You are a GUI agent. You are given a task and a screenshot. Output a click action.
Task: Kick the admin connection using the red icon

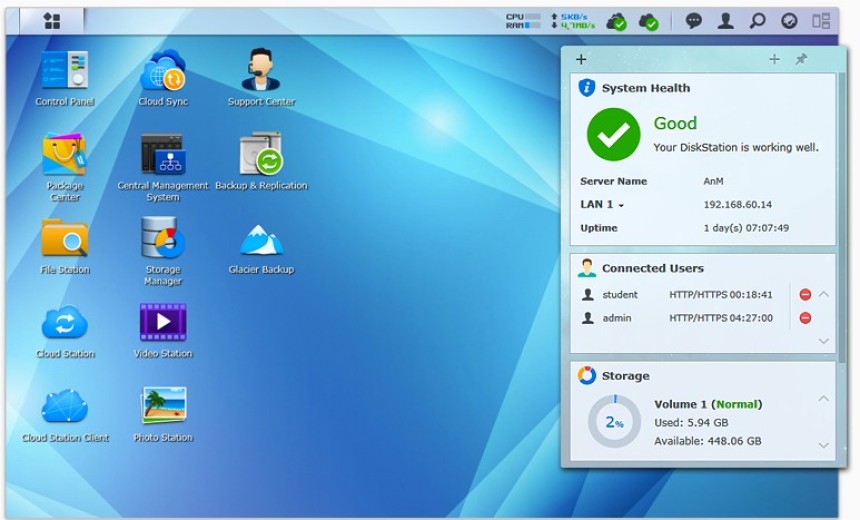click(805, 318)
